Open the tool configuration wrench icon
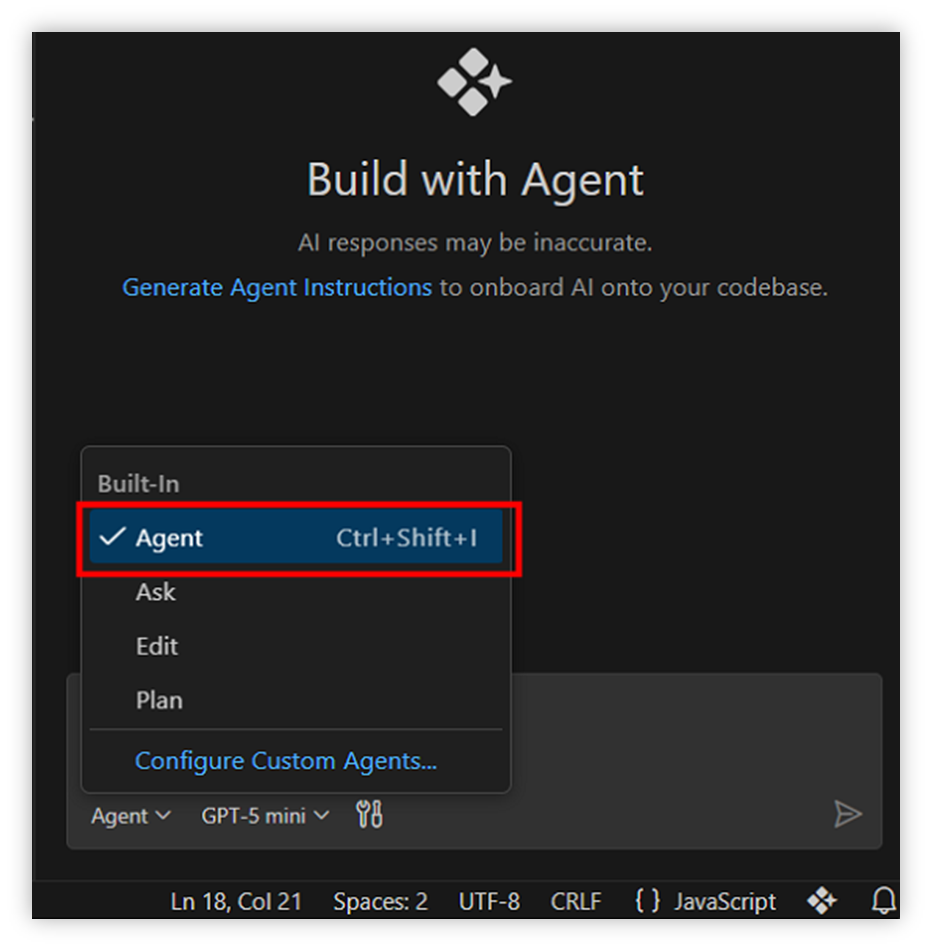 tap(368, 815)
